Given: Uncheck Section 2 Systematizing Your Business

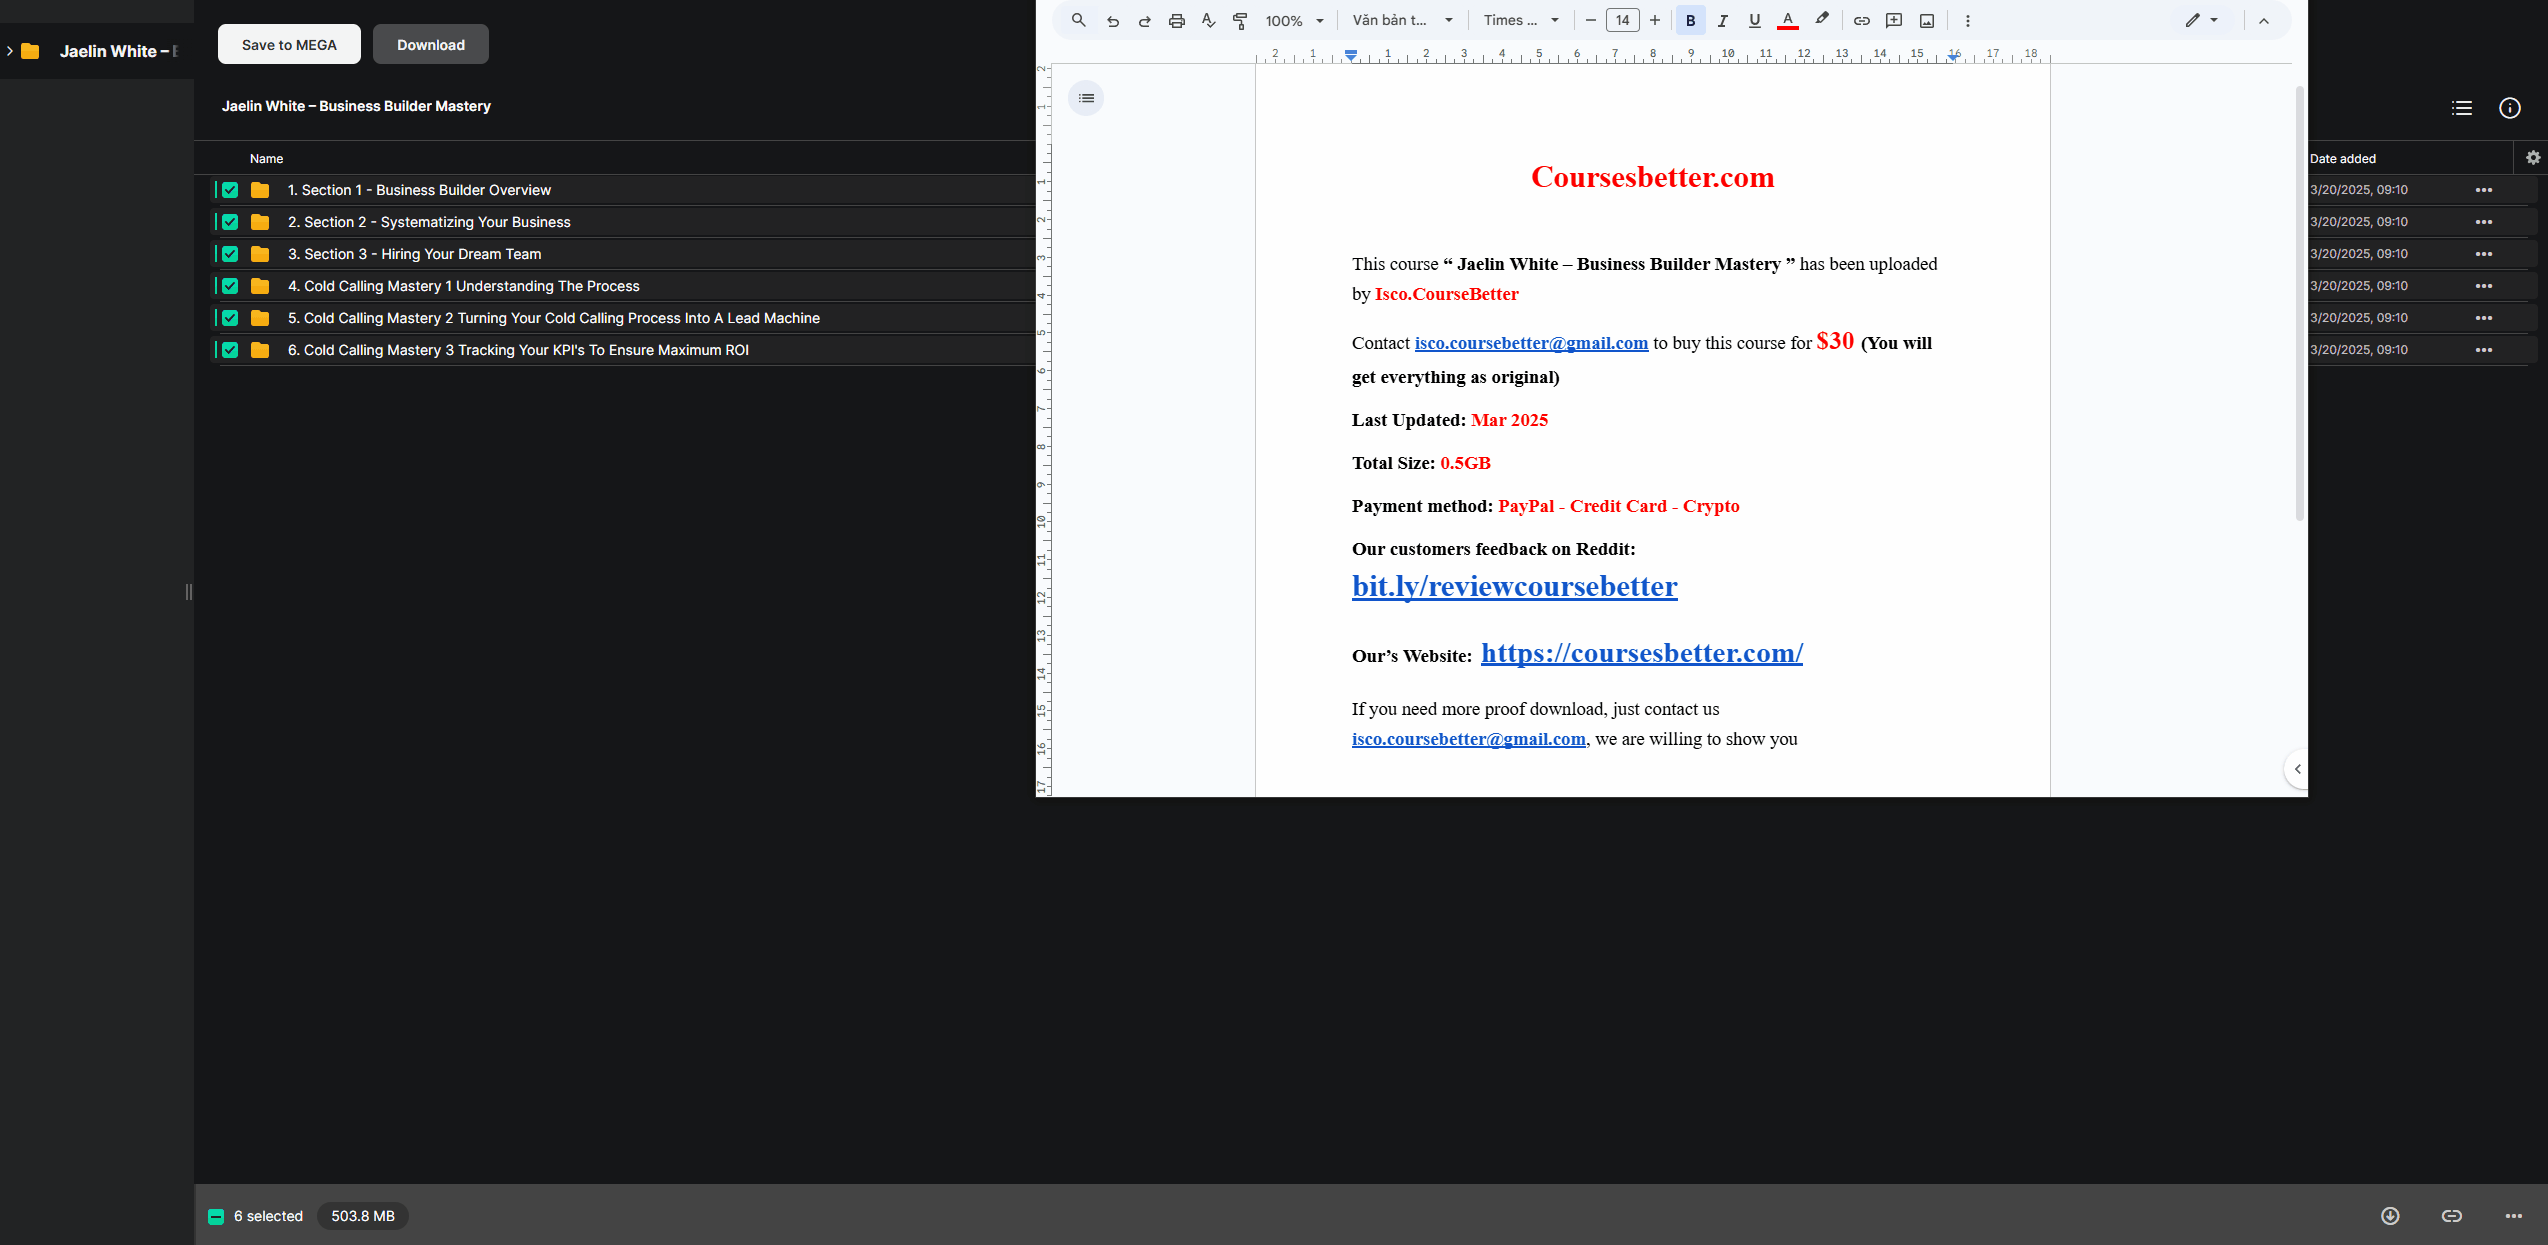Looking at the screenshot, I should point(230,222).
